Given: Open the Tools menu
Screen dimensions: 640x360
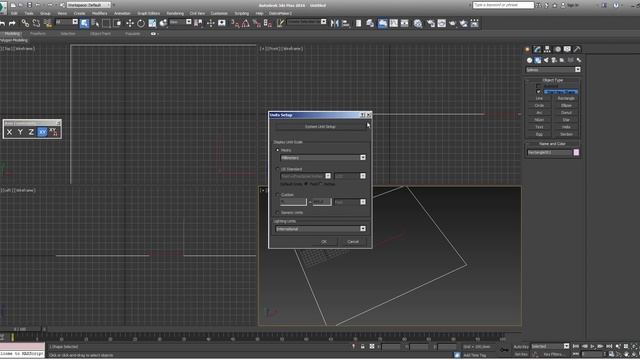Looking at the screenshot, I should tap(29, 13).
